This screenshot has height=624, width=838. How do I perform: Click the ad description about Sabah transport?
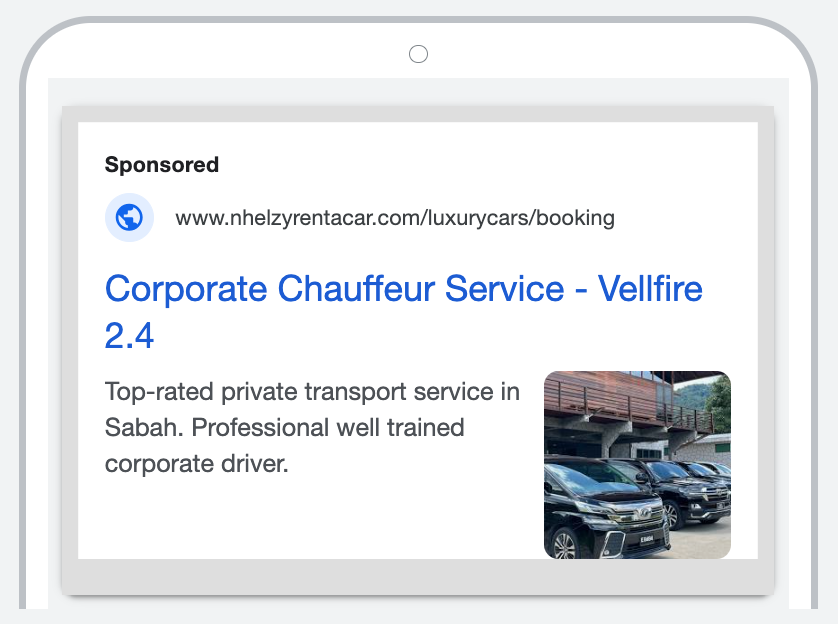click(312, 428)
